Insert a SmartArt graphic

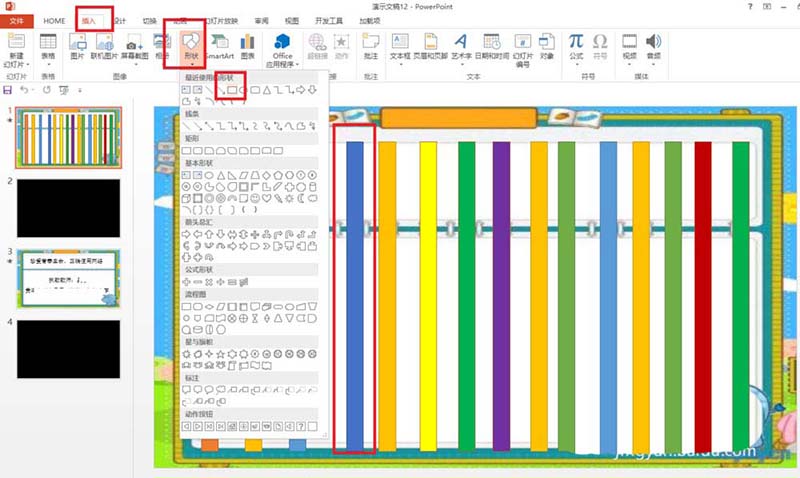(220, 46)
